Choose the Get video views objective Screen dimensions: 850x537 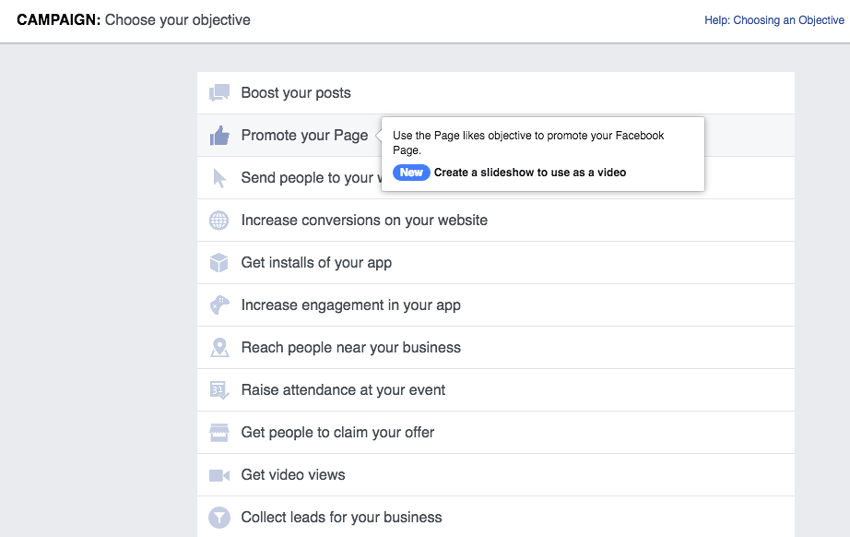click(x=496, y=475)
